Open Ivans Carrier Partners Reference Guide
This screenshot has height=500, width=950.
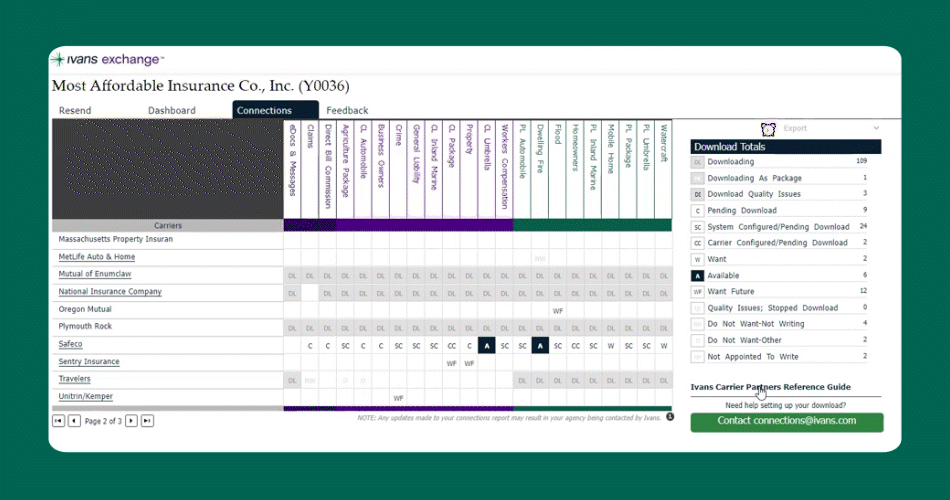click(772, 387)
